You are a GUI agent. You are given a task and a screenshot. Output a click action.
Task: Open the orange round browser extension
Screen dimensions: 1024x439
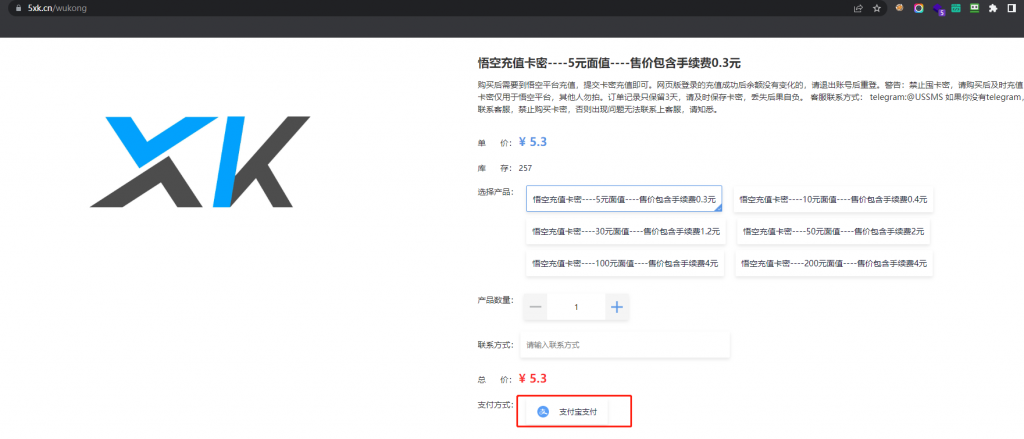click(x=899, y=8)
